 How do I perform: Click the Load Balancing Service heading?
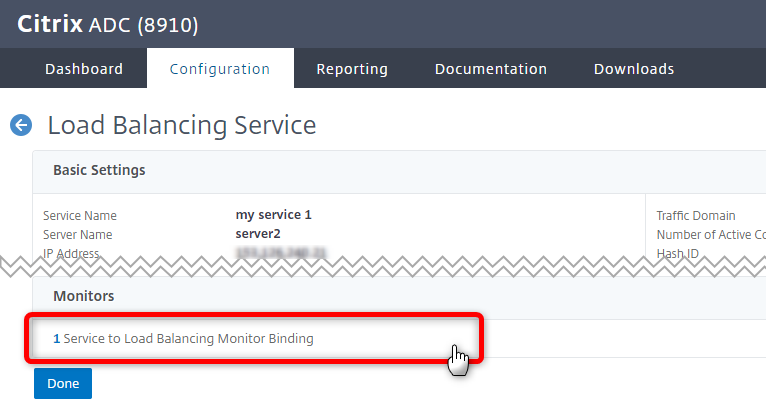click(x=182, y=125)
